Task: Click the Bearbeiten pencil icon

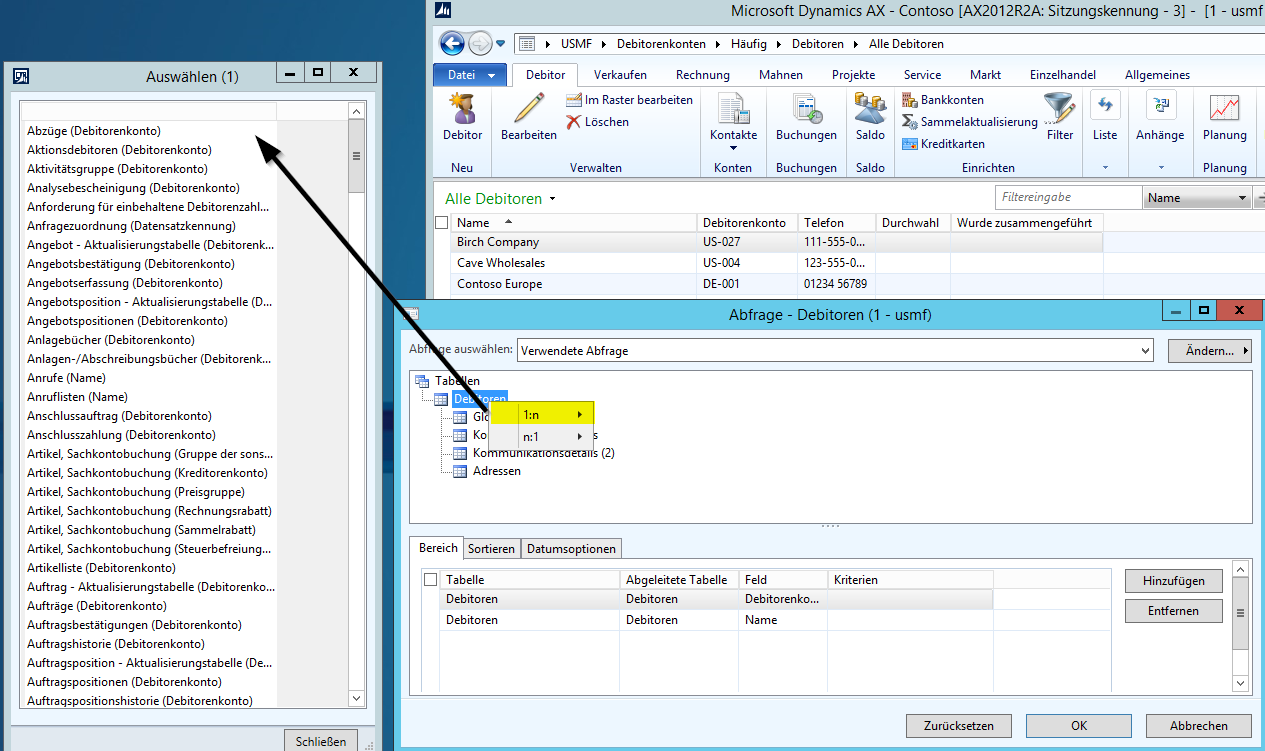Action: (528, 108)
